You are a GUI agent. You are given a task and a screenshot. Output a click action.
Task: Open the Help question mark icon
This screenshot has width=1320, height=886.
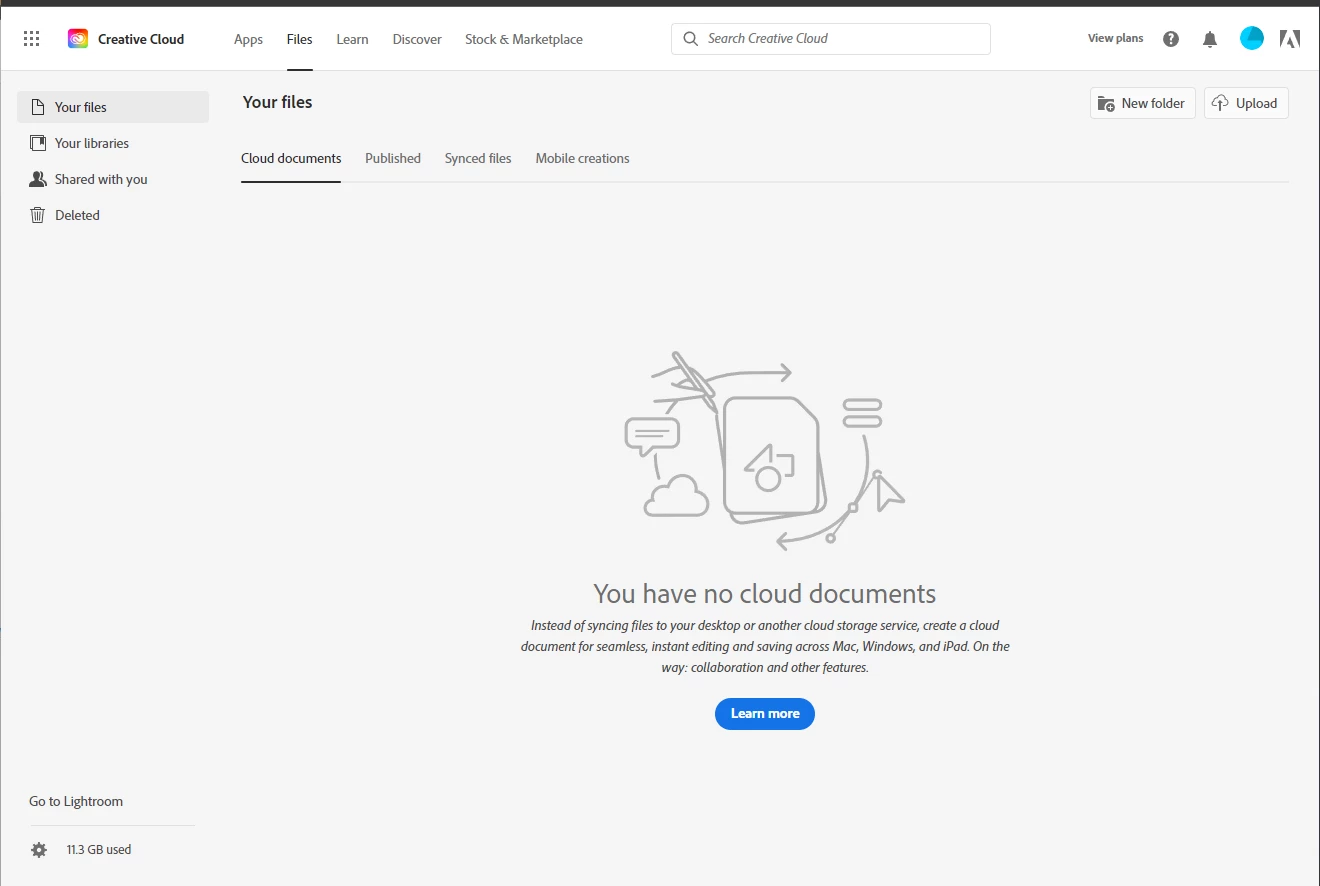click(x=1171, y=39)
